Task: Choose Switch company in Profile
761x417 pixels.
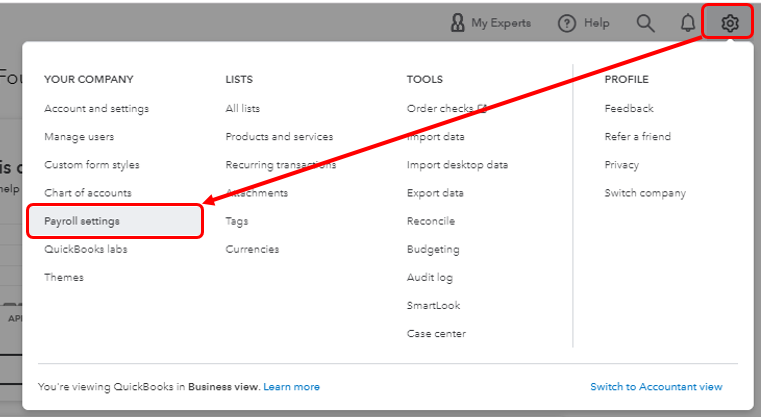Action: [645, 193]
